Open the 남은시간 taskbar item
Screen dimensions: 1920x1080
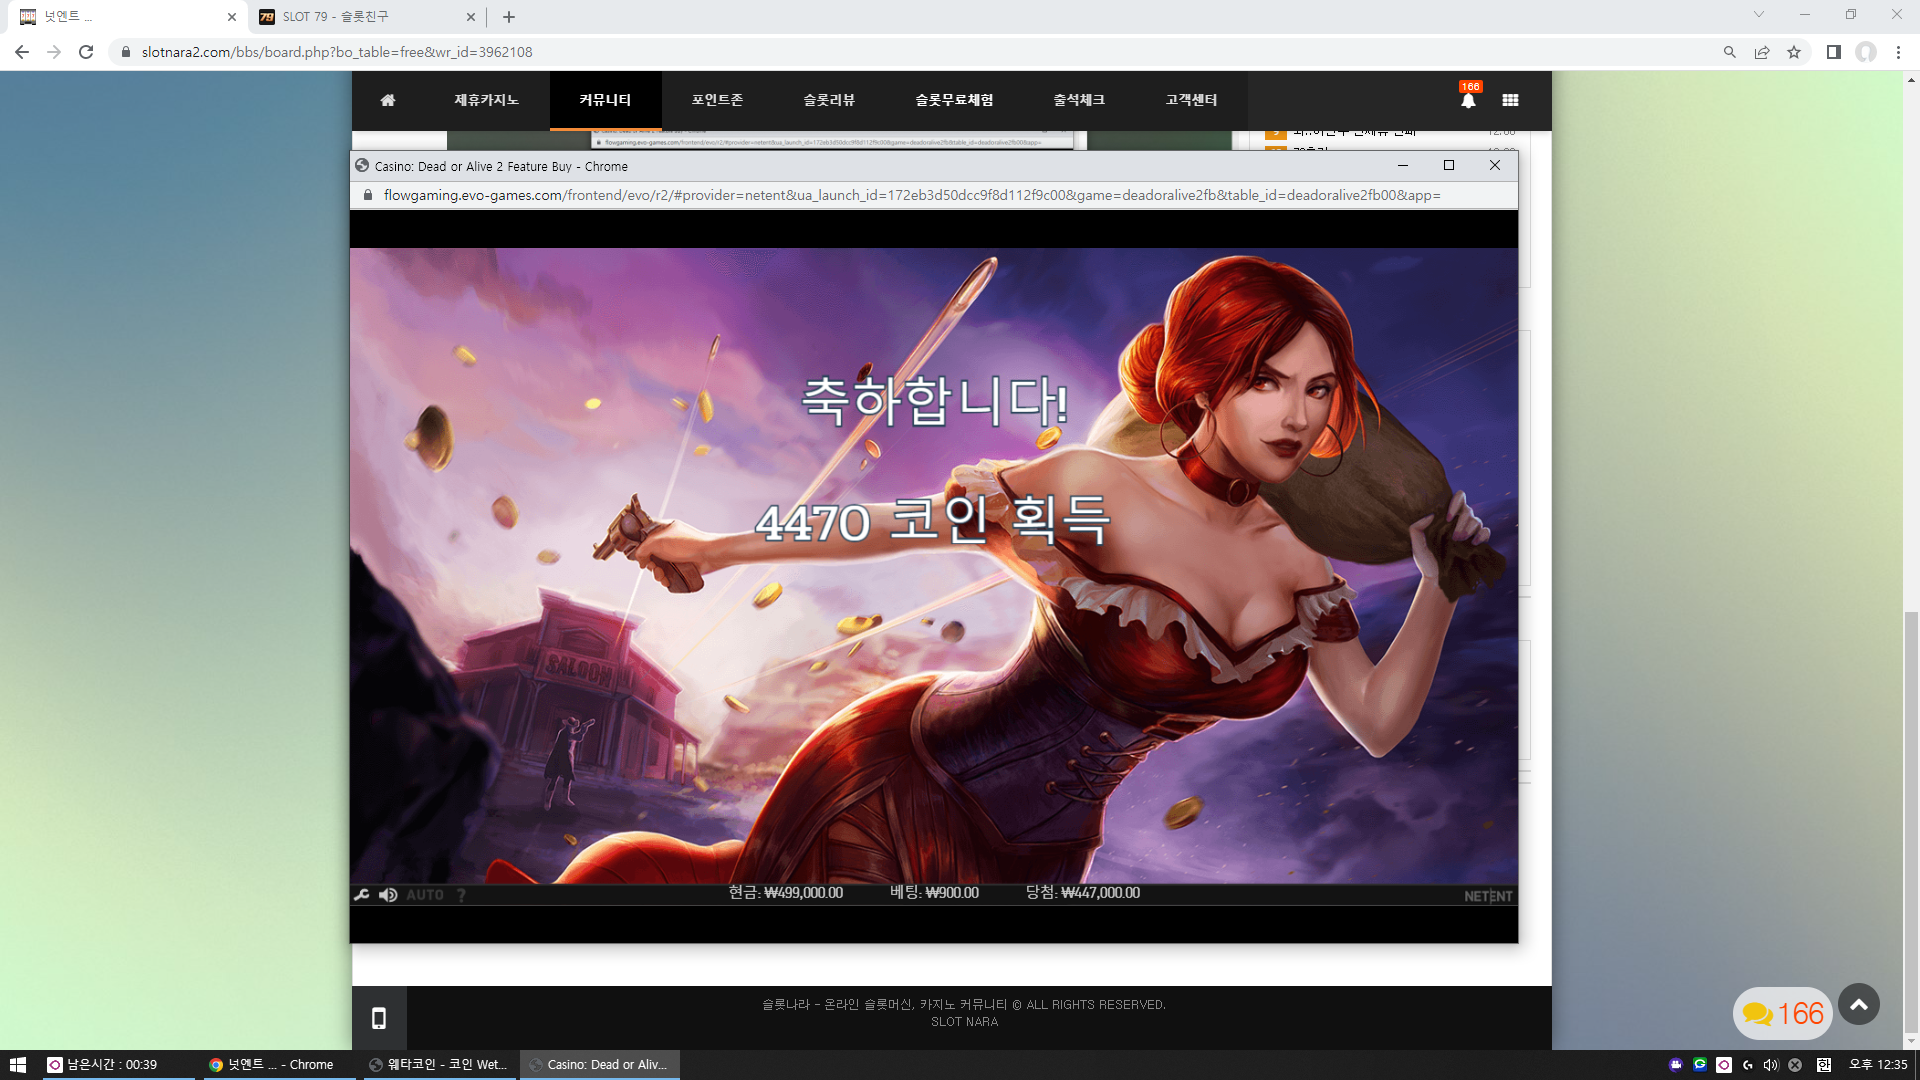(117, 1065)
